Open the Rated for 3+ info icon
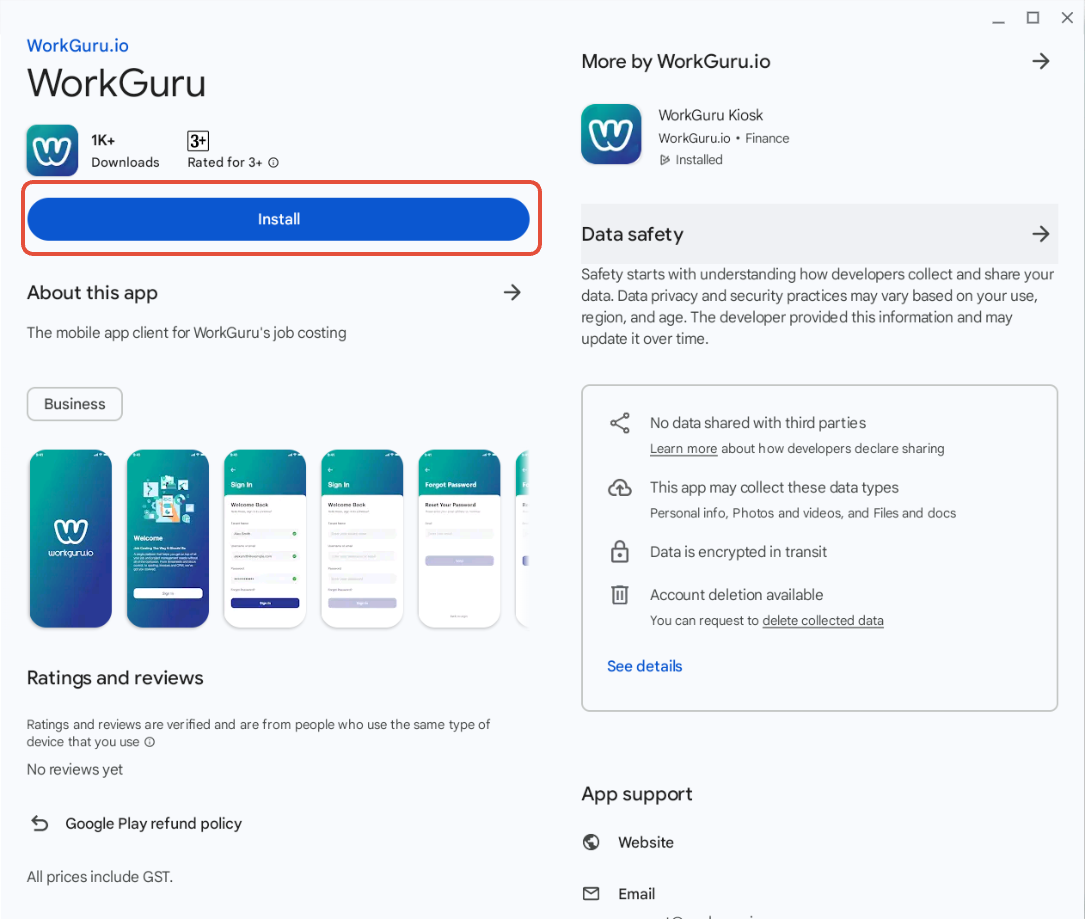Viewport: 1085px width, 919px height. click(273, 163)
